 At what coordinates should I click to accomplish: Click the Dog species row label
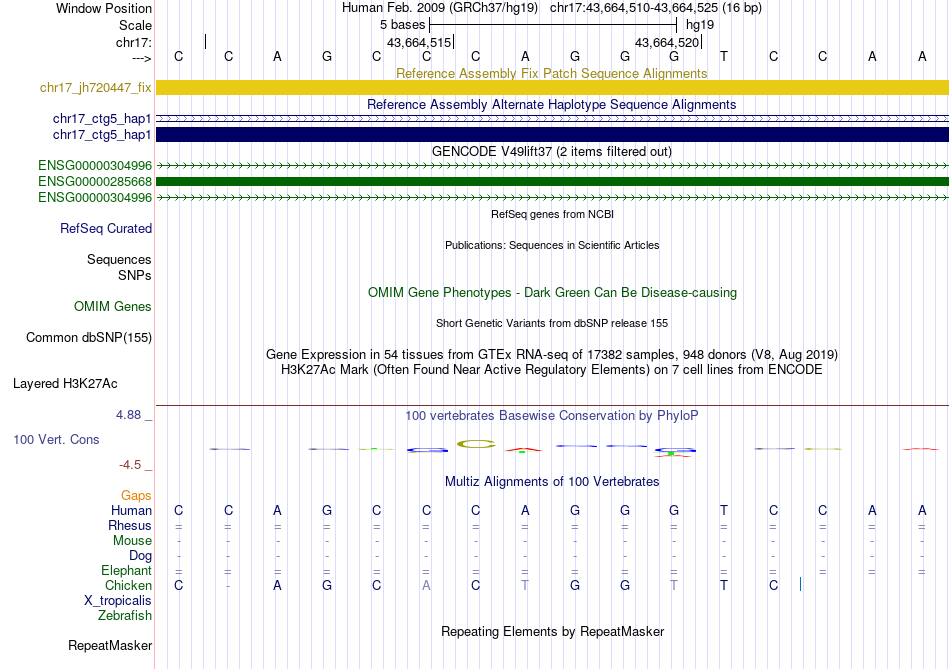pyautogui.click(x=140, y=556)
